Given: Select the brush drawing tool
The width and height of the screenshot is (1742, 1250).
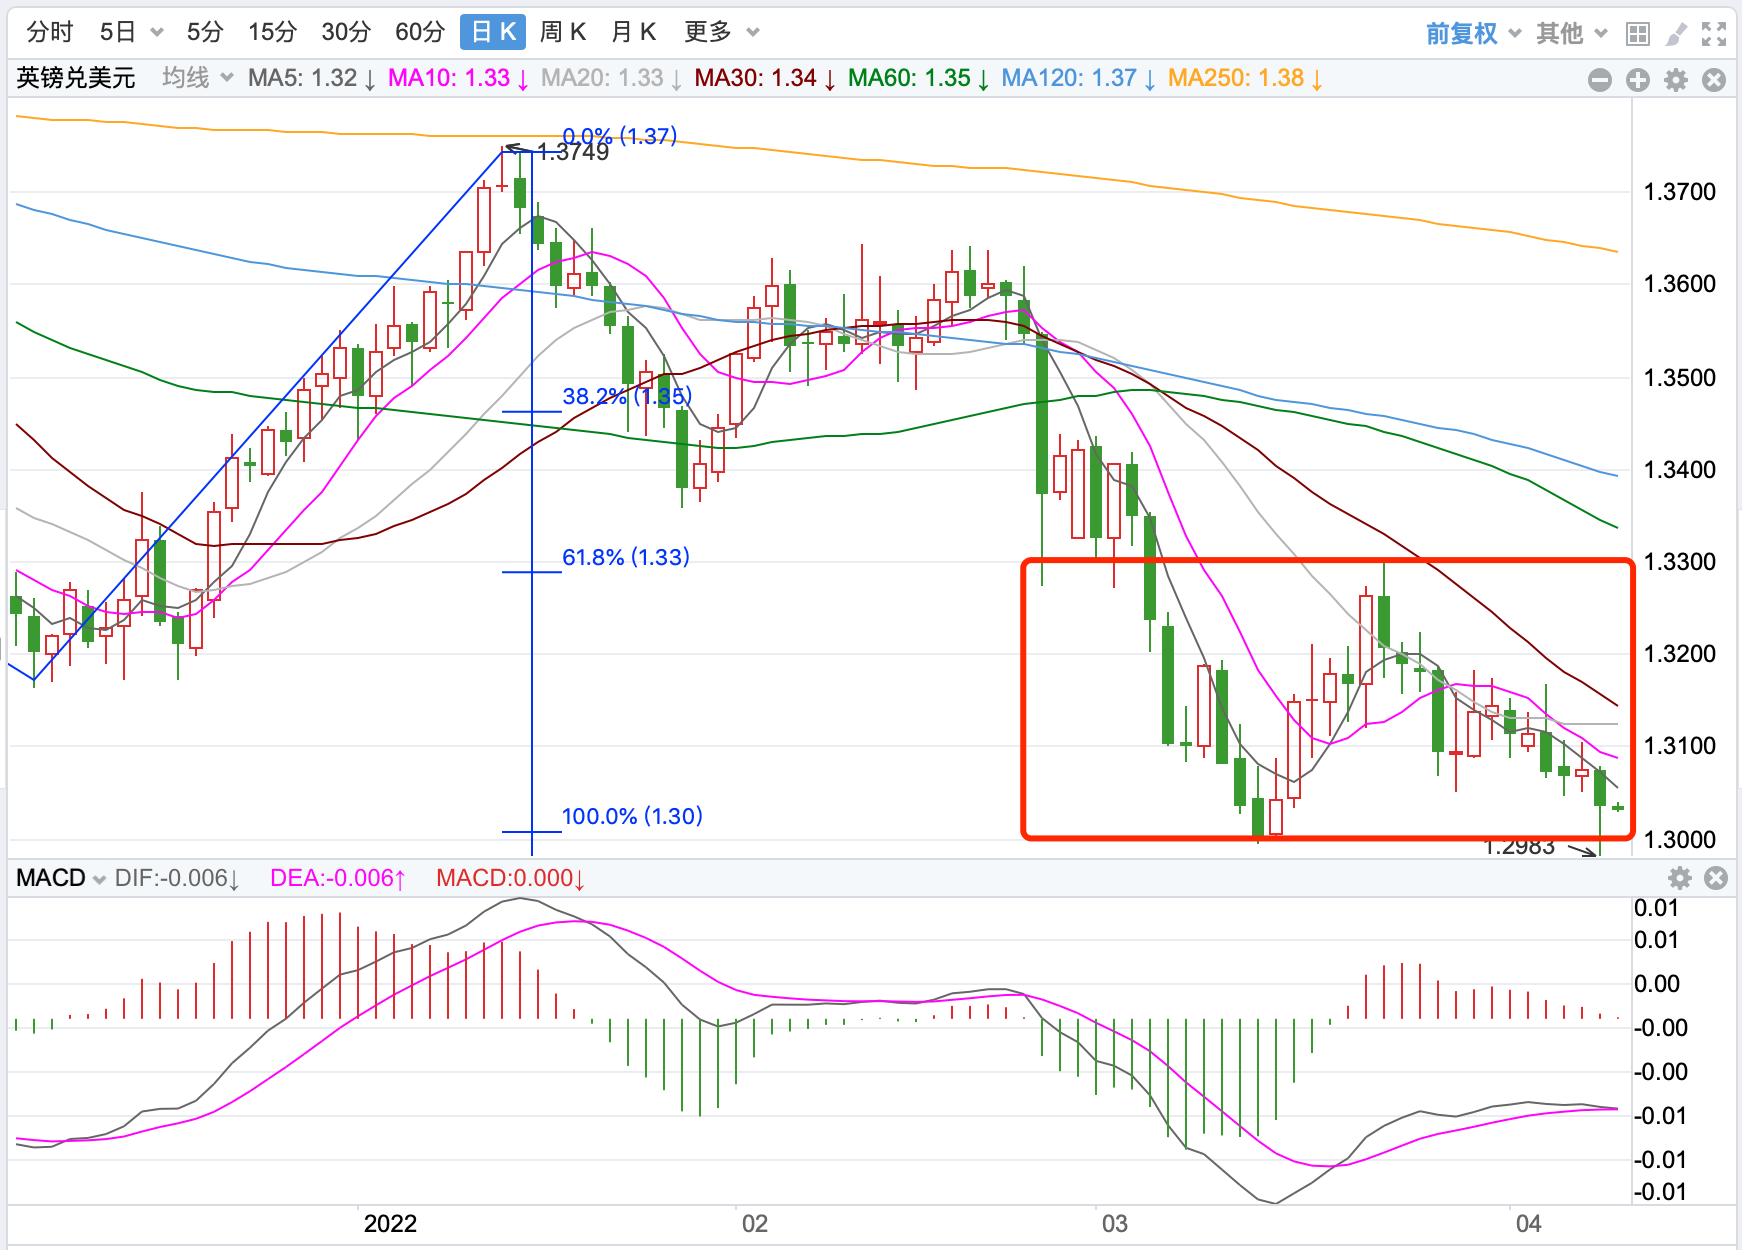Looking at the screenshot, I should pyautogui.click(x=1676, y=34).
